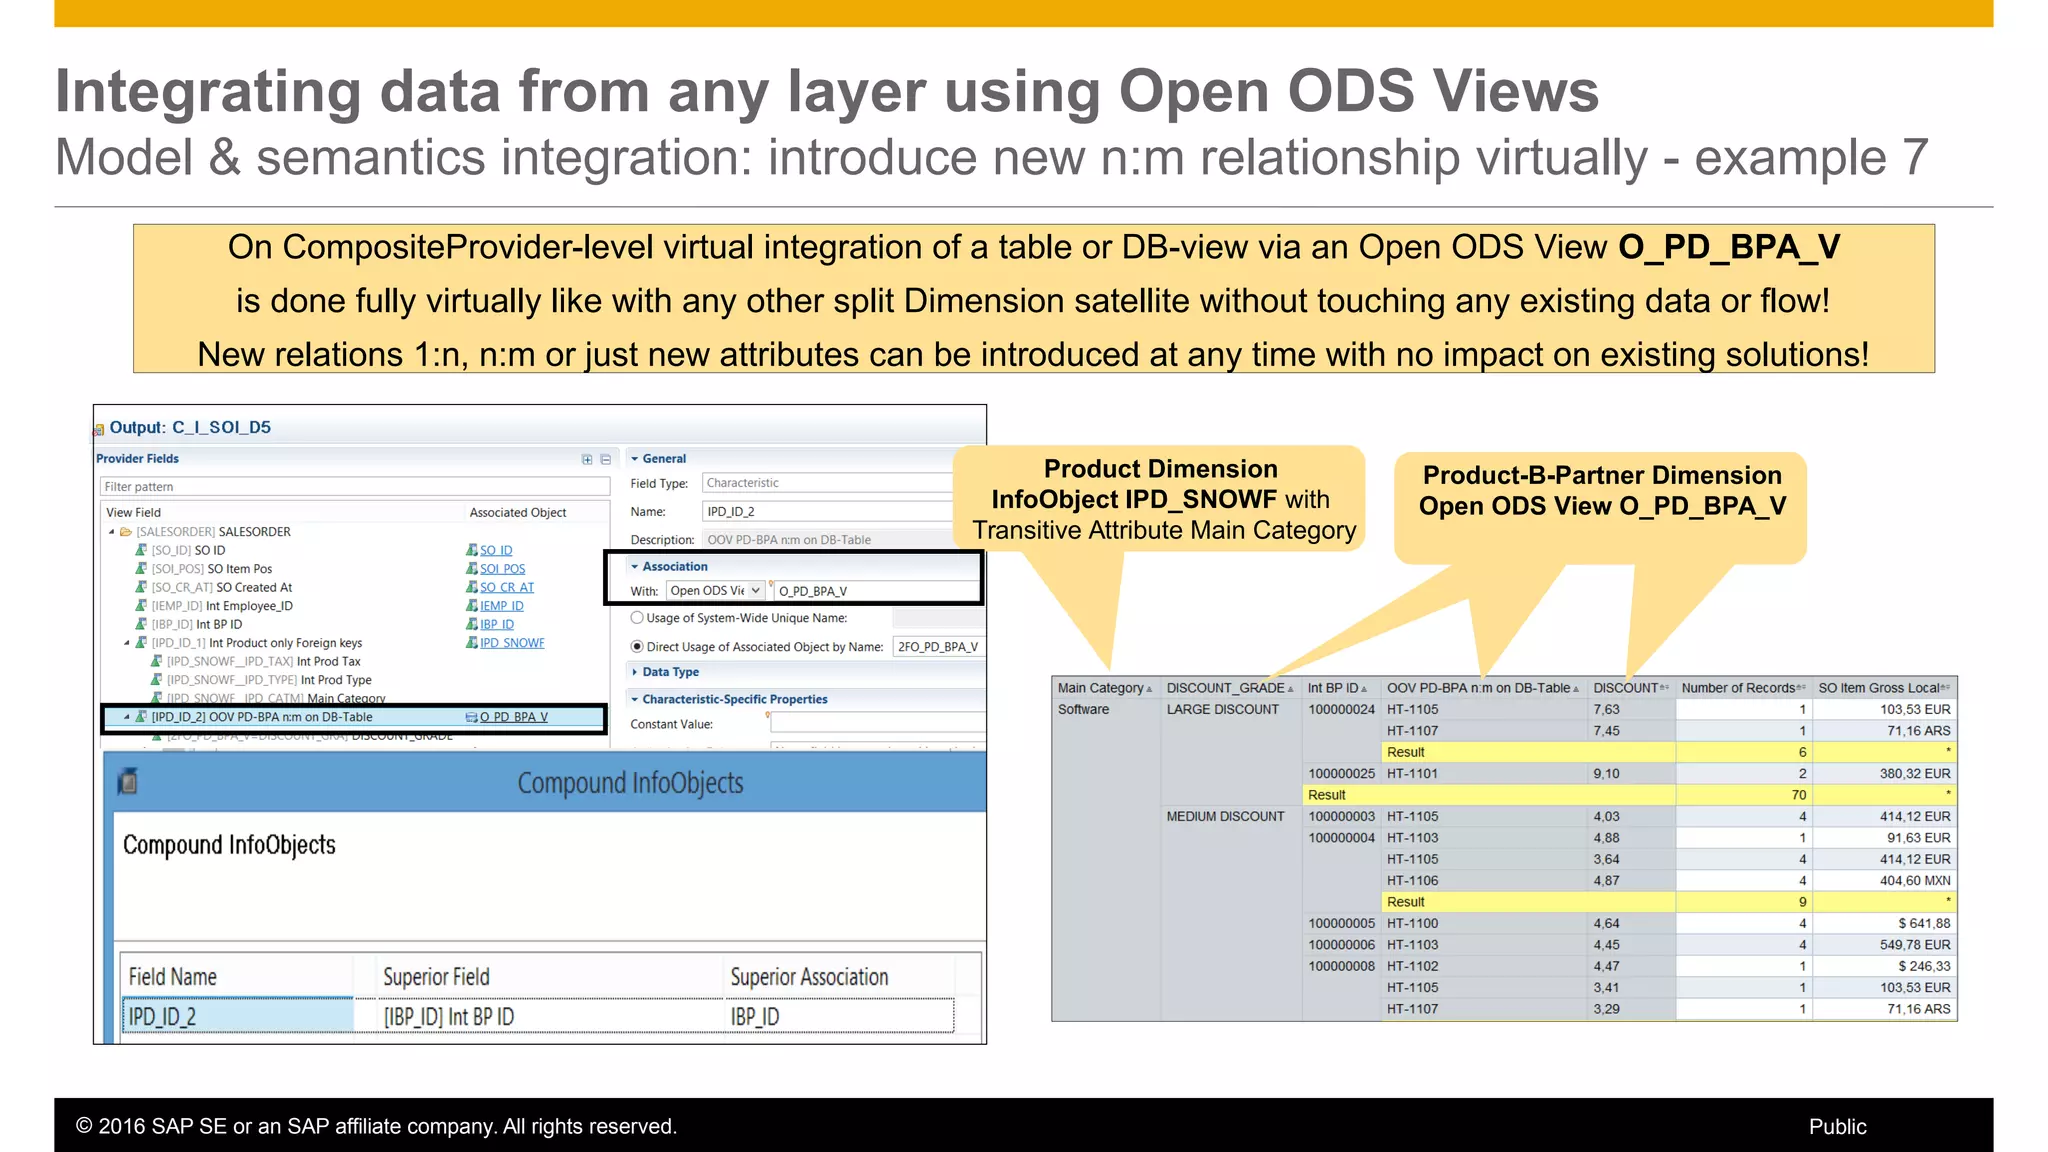Click the InfoObject icon before SO_ID link
The image size is (2048, 1152).
tap(472, 550)
